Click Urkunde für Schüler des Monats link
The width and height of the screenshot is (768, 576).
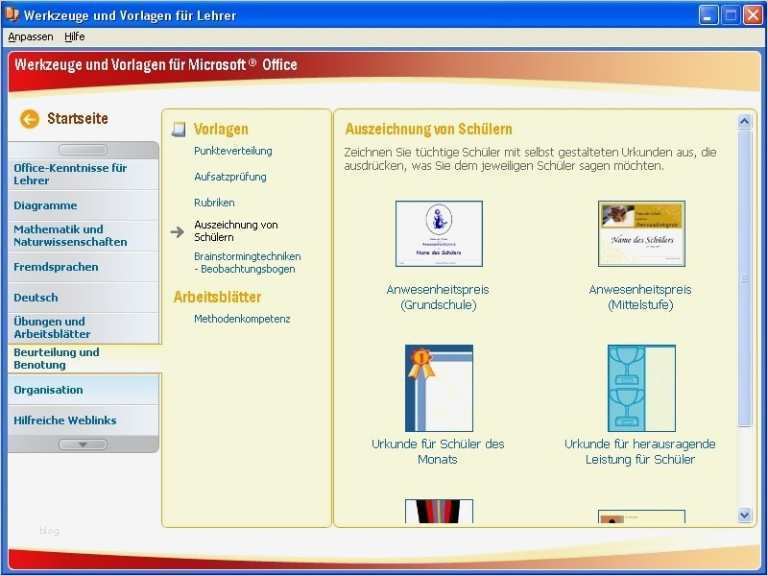(438, 452)
